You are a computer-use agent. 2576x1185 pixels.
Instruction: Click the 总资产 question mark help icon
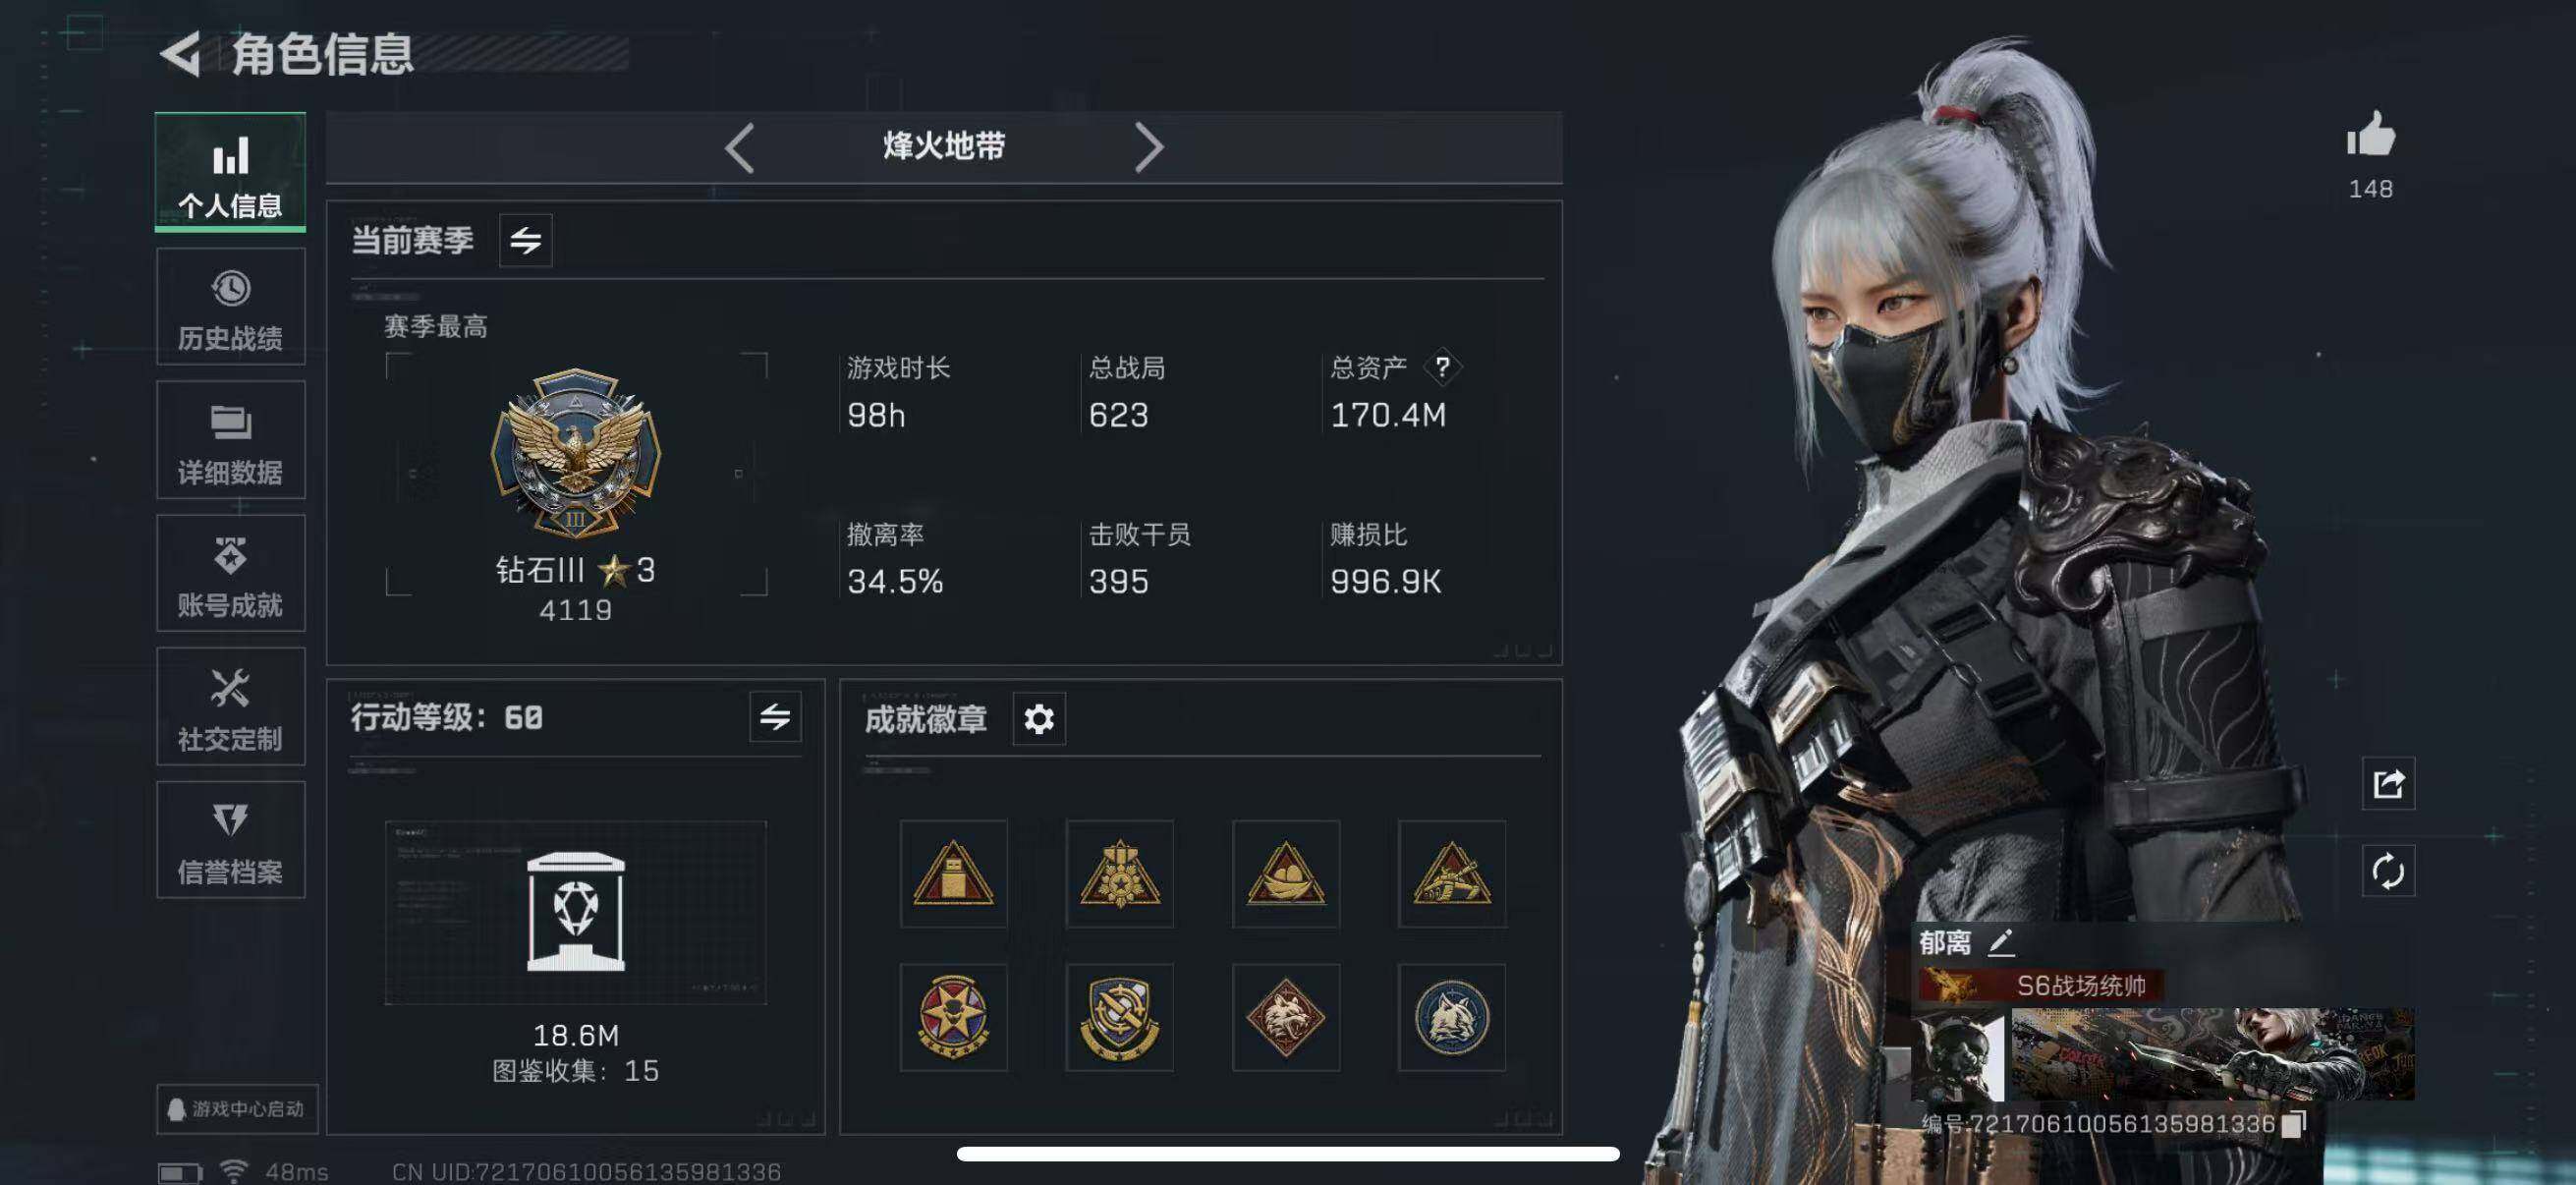[1442, 368]
